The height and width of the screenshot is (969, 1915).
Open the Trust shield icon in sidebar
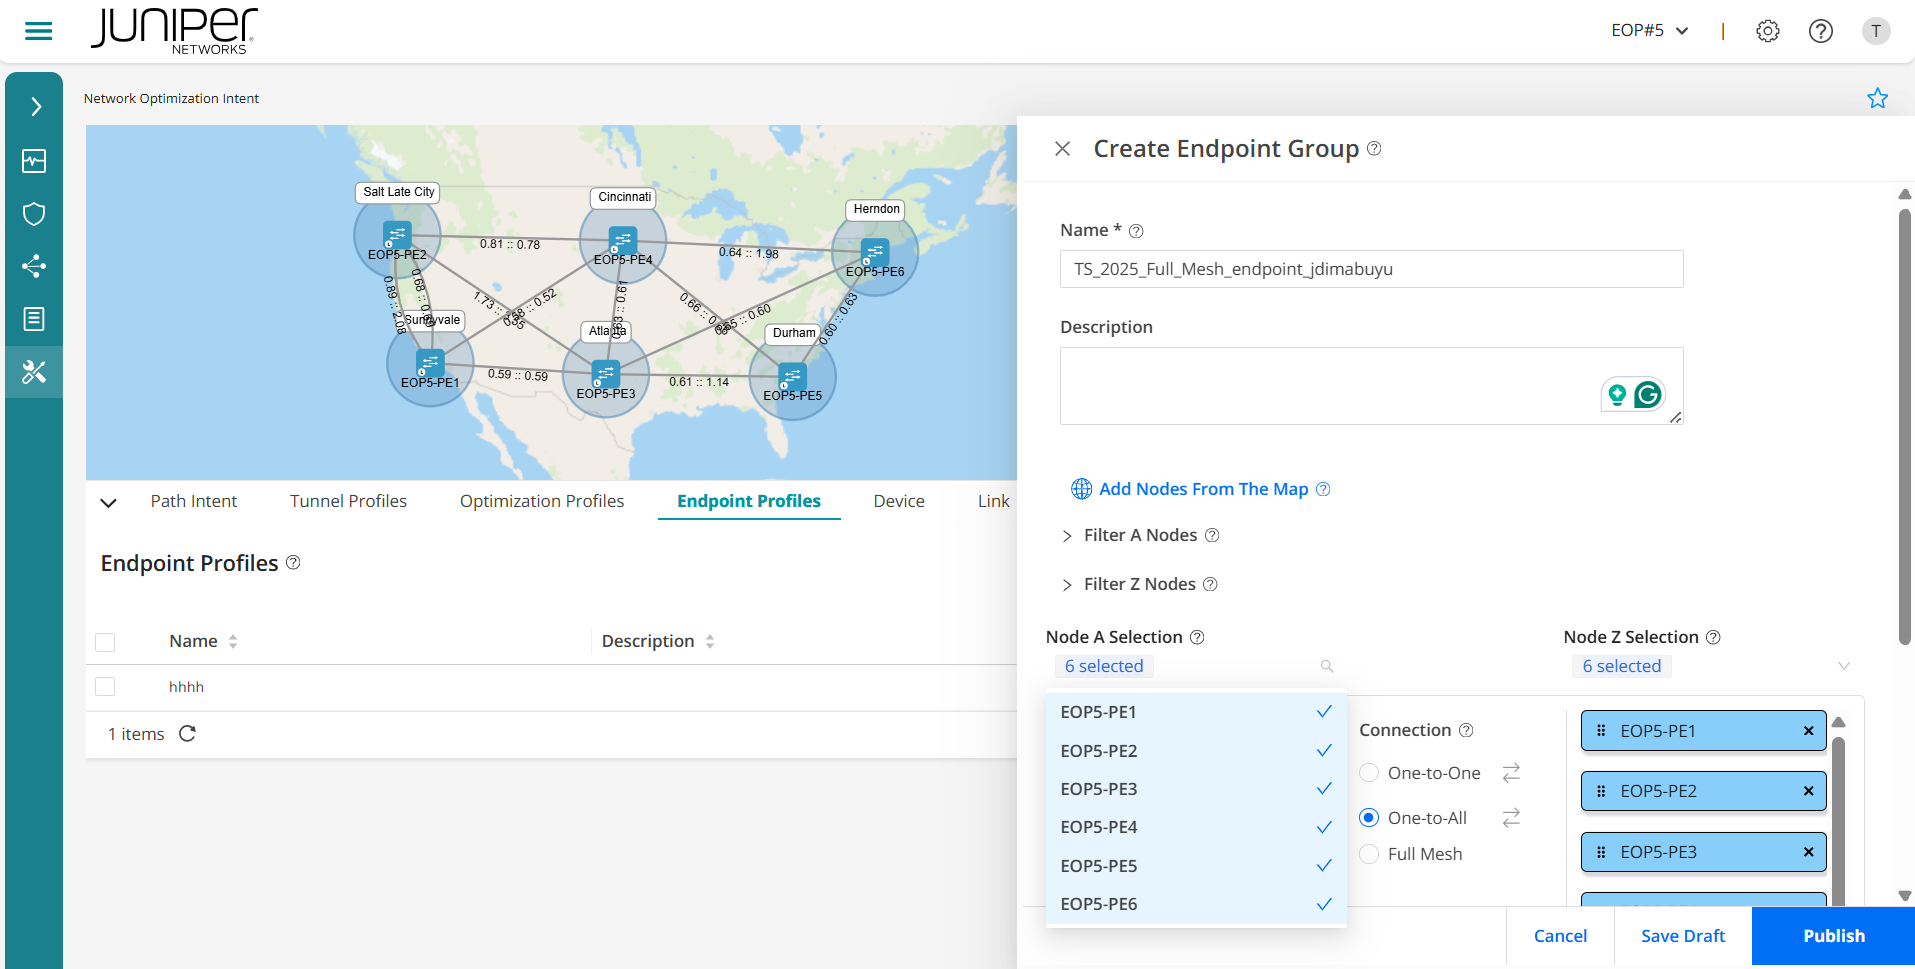coord(34,214)
